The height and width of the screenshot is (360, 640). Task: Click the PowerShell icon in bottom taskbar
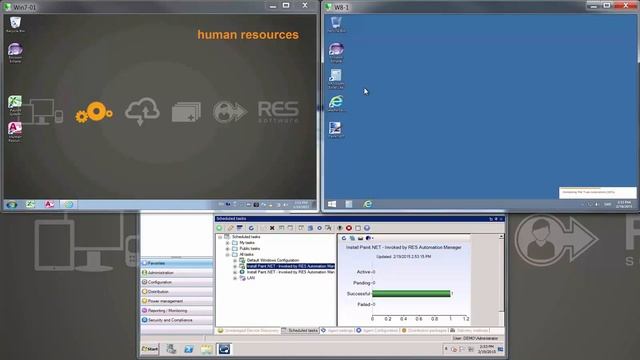pyautogui.click(x=189, y=349)
